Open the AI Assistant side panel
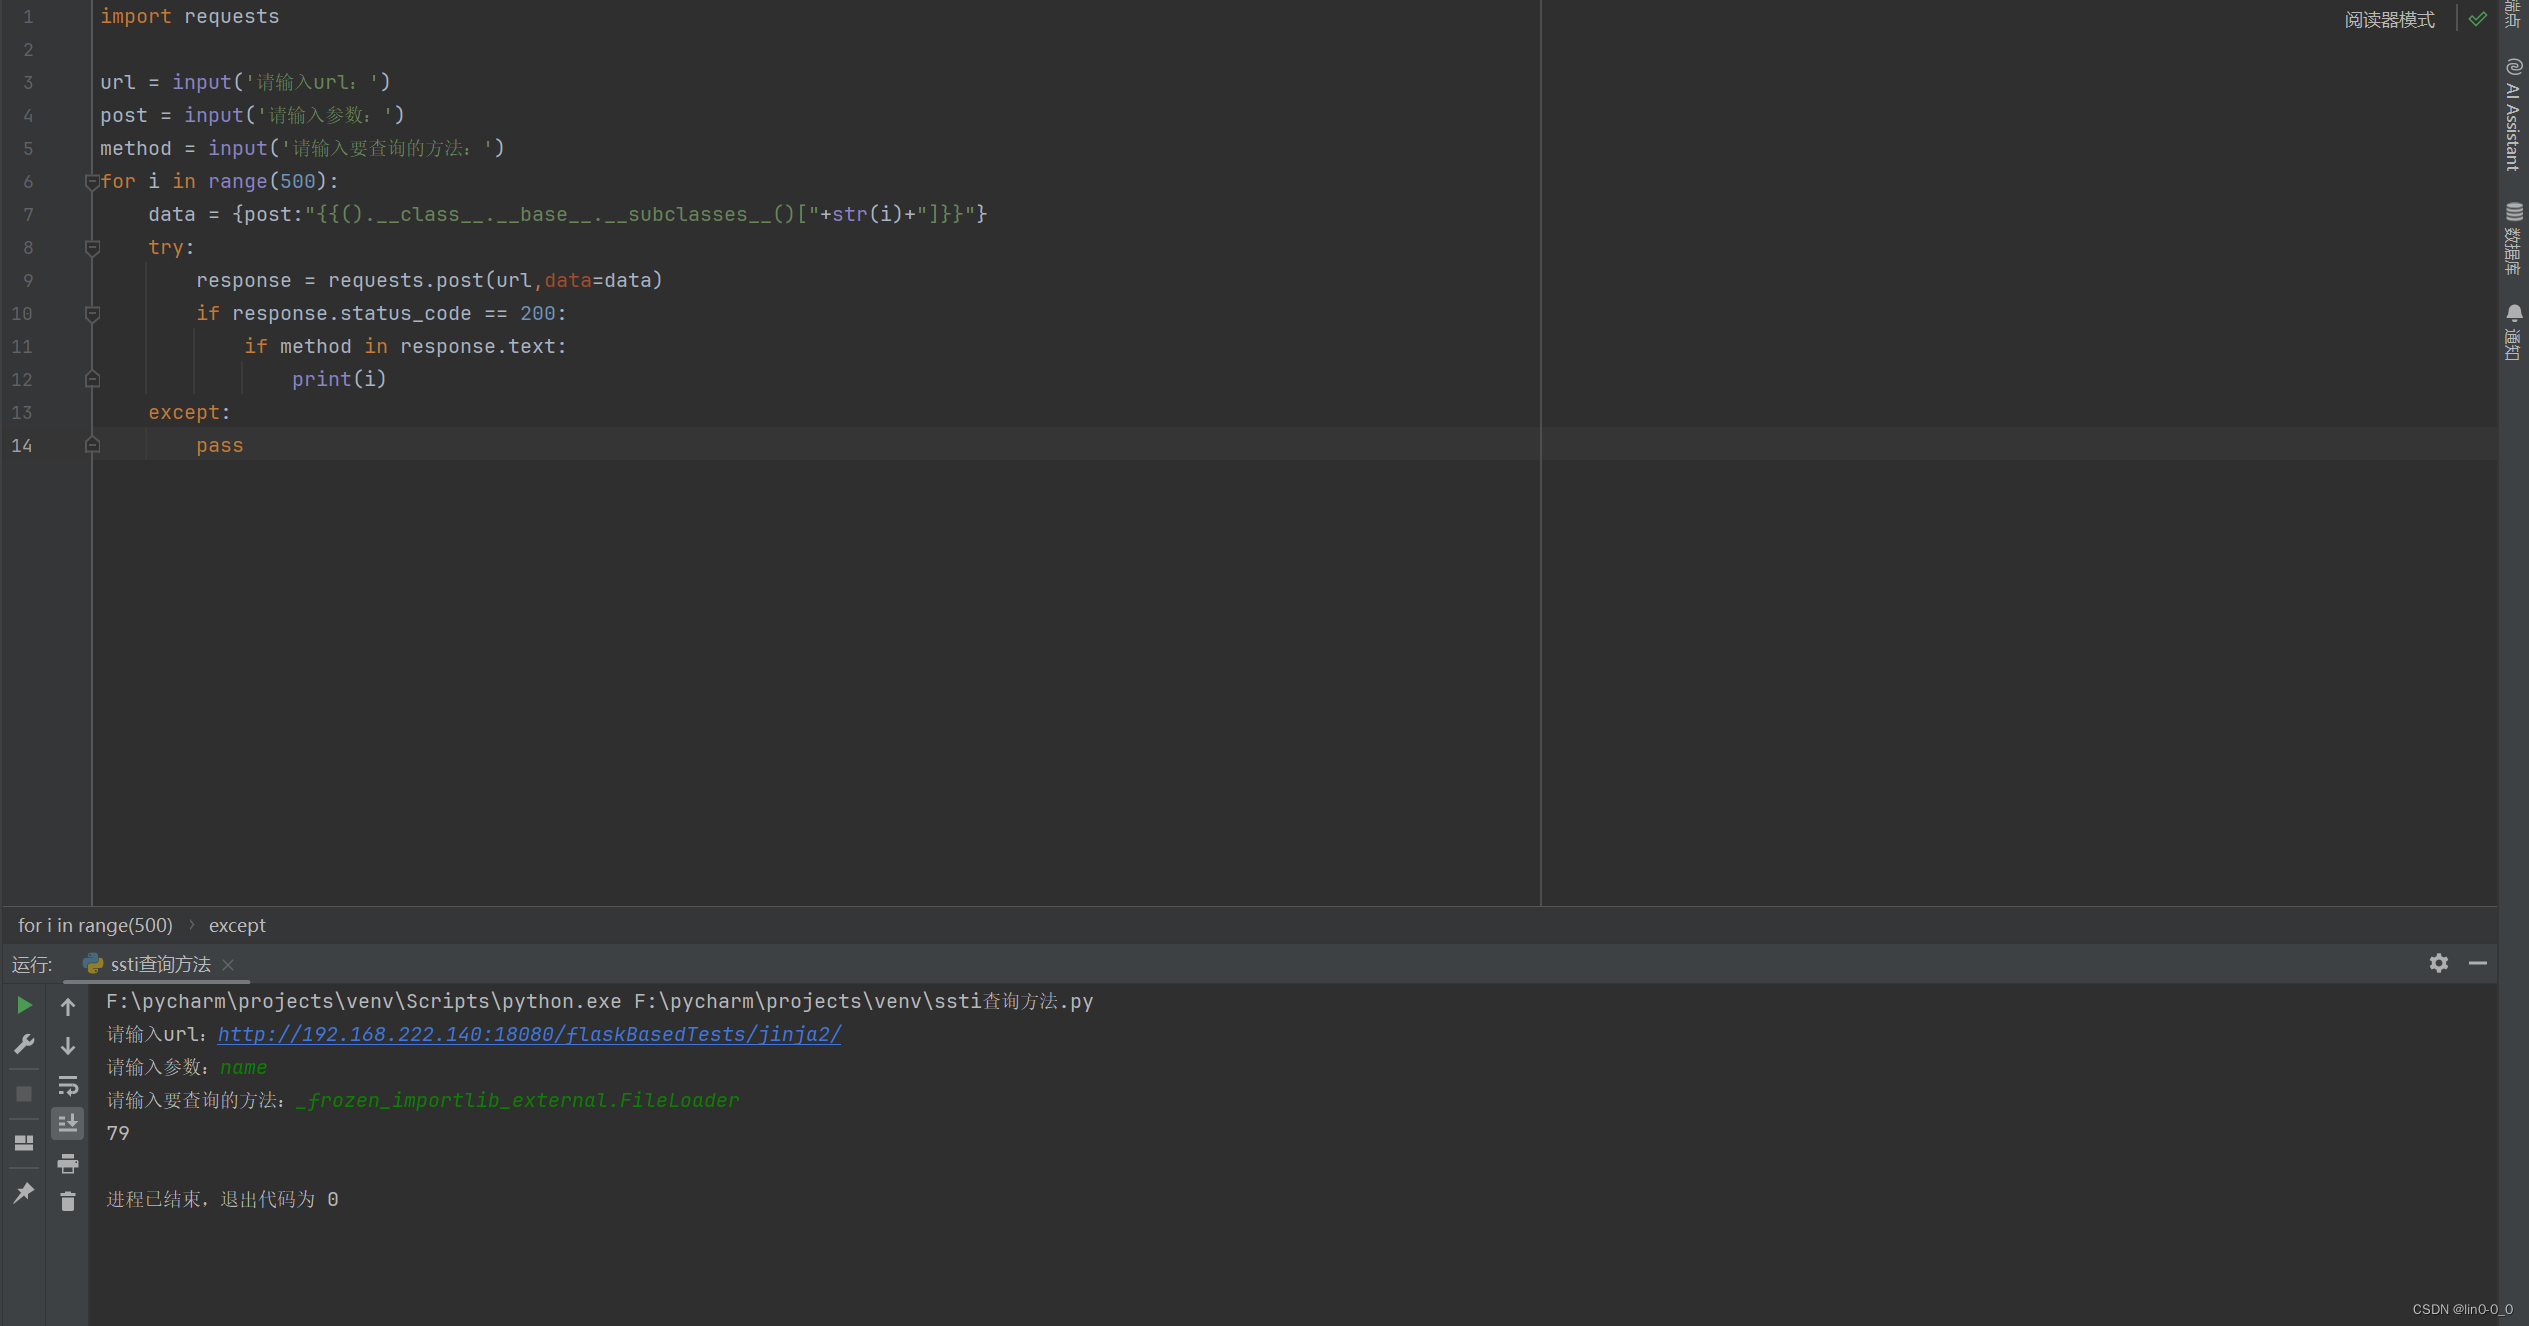This screenshot has width=2529, height=1326. [2513, 115]
